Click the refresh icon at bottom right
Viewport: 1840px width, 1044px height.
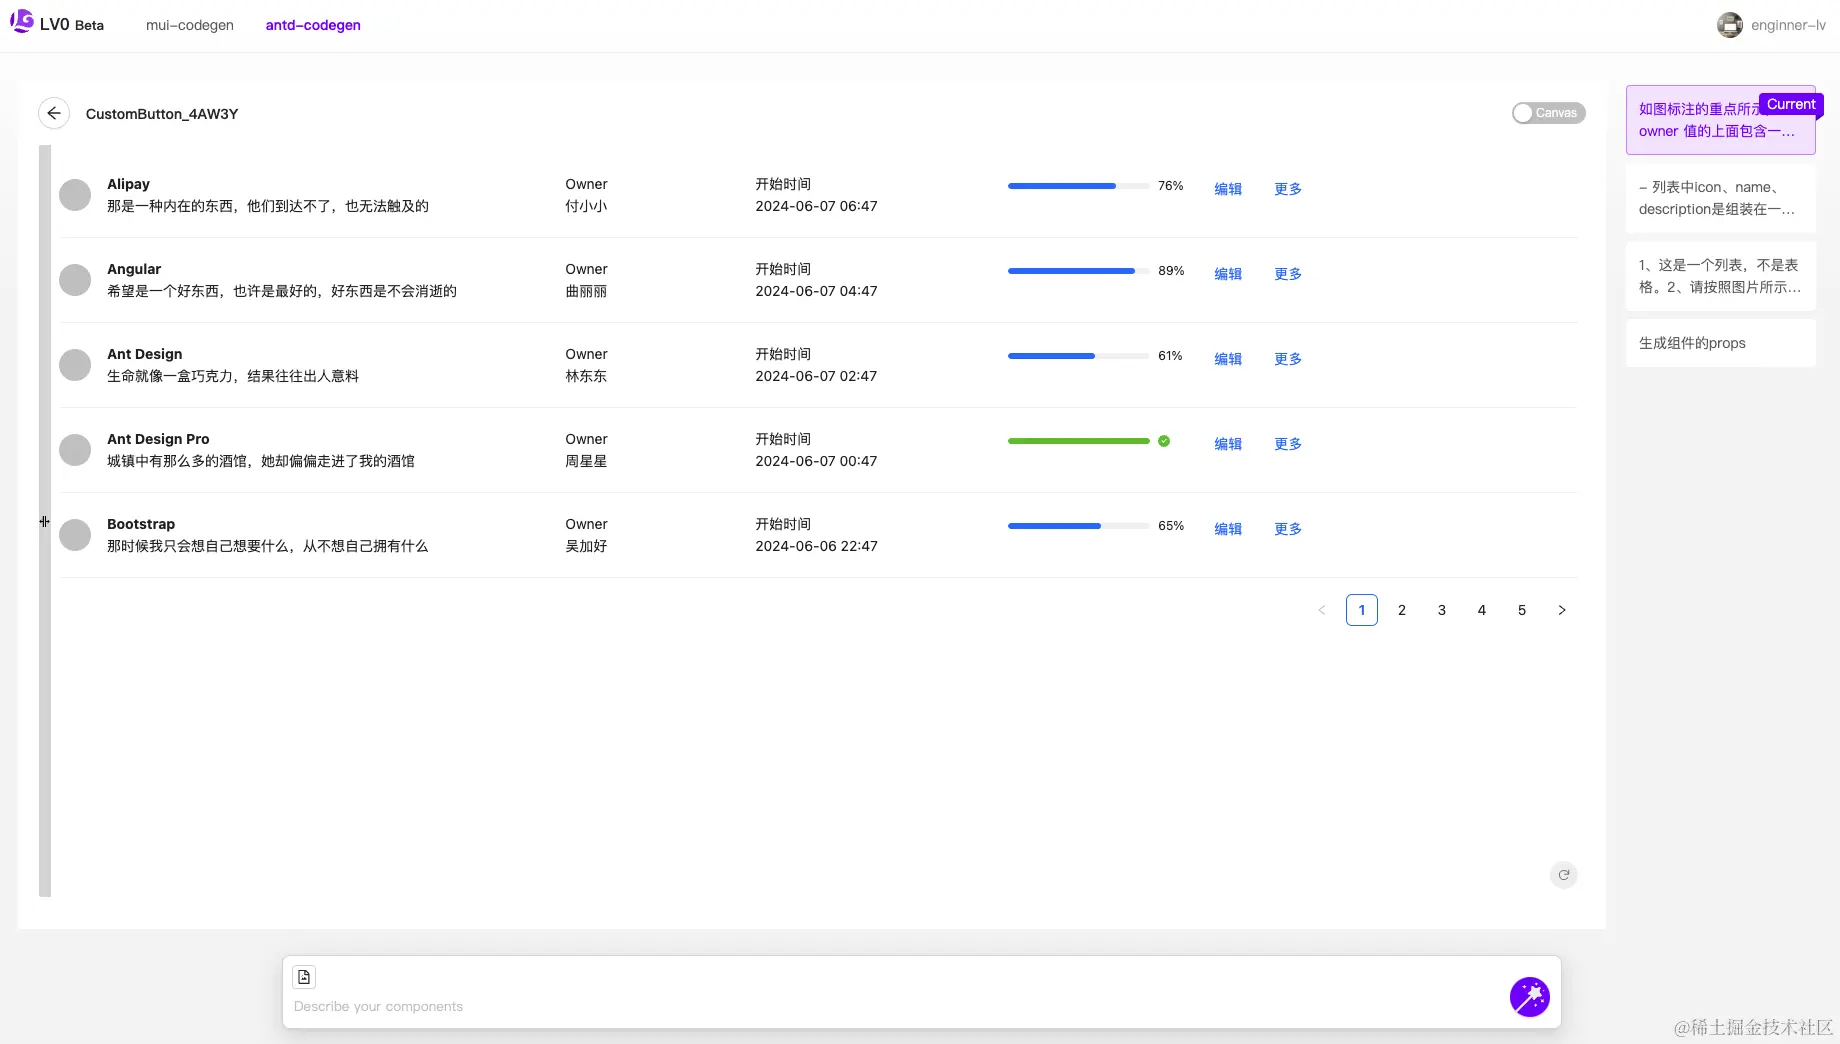(1563, 875)
